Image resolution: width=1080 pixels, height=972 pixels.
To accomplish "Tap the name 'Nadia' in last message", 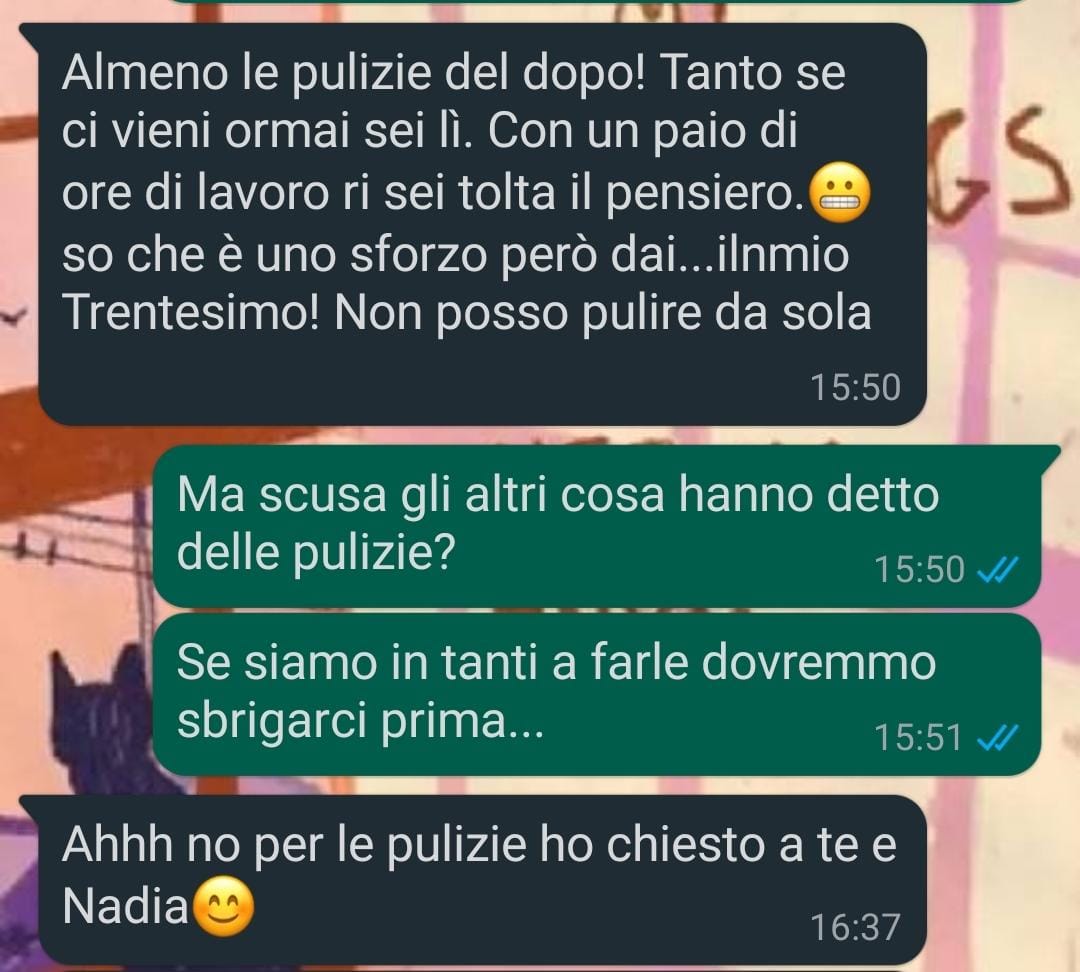I will pos(125,905).
